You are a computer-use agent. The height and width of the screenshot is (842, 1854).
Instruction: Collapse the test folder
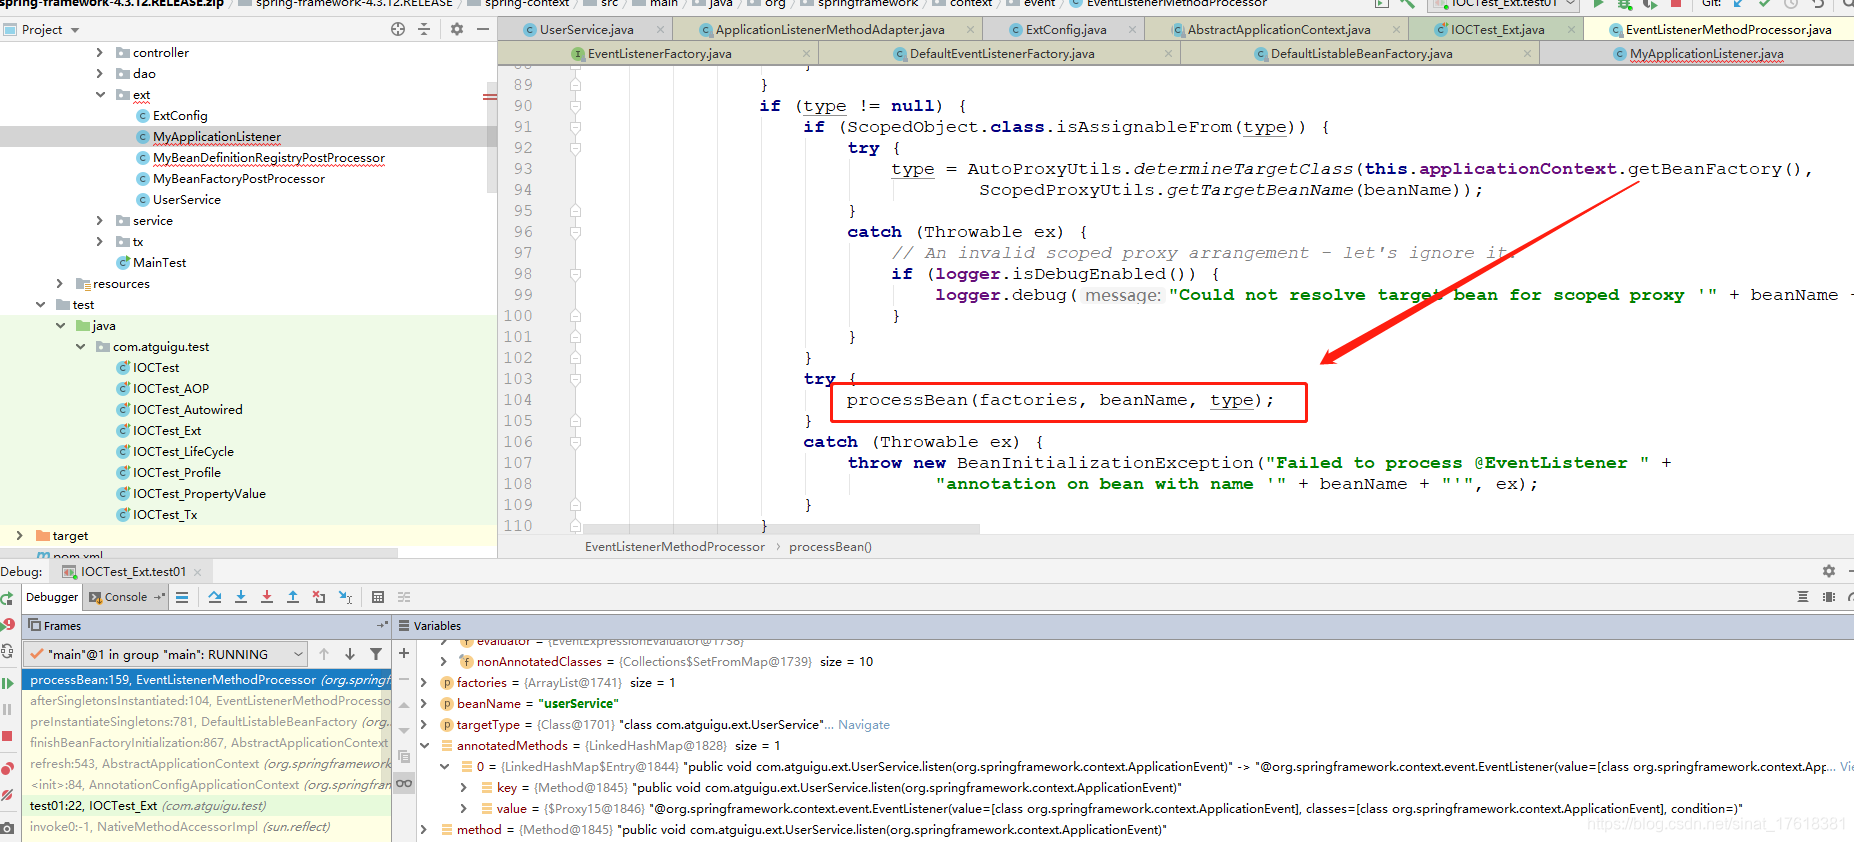tap(40, 304)
